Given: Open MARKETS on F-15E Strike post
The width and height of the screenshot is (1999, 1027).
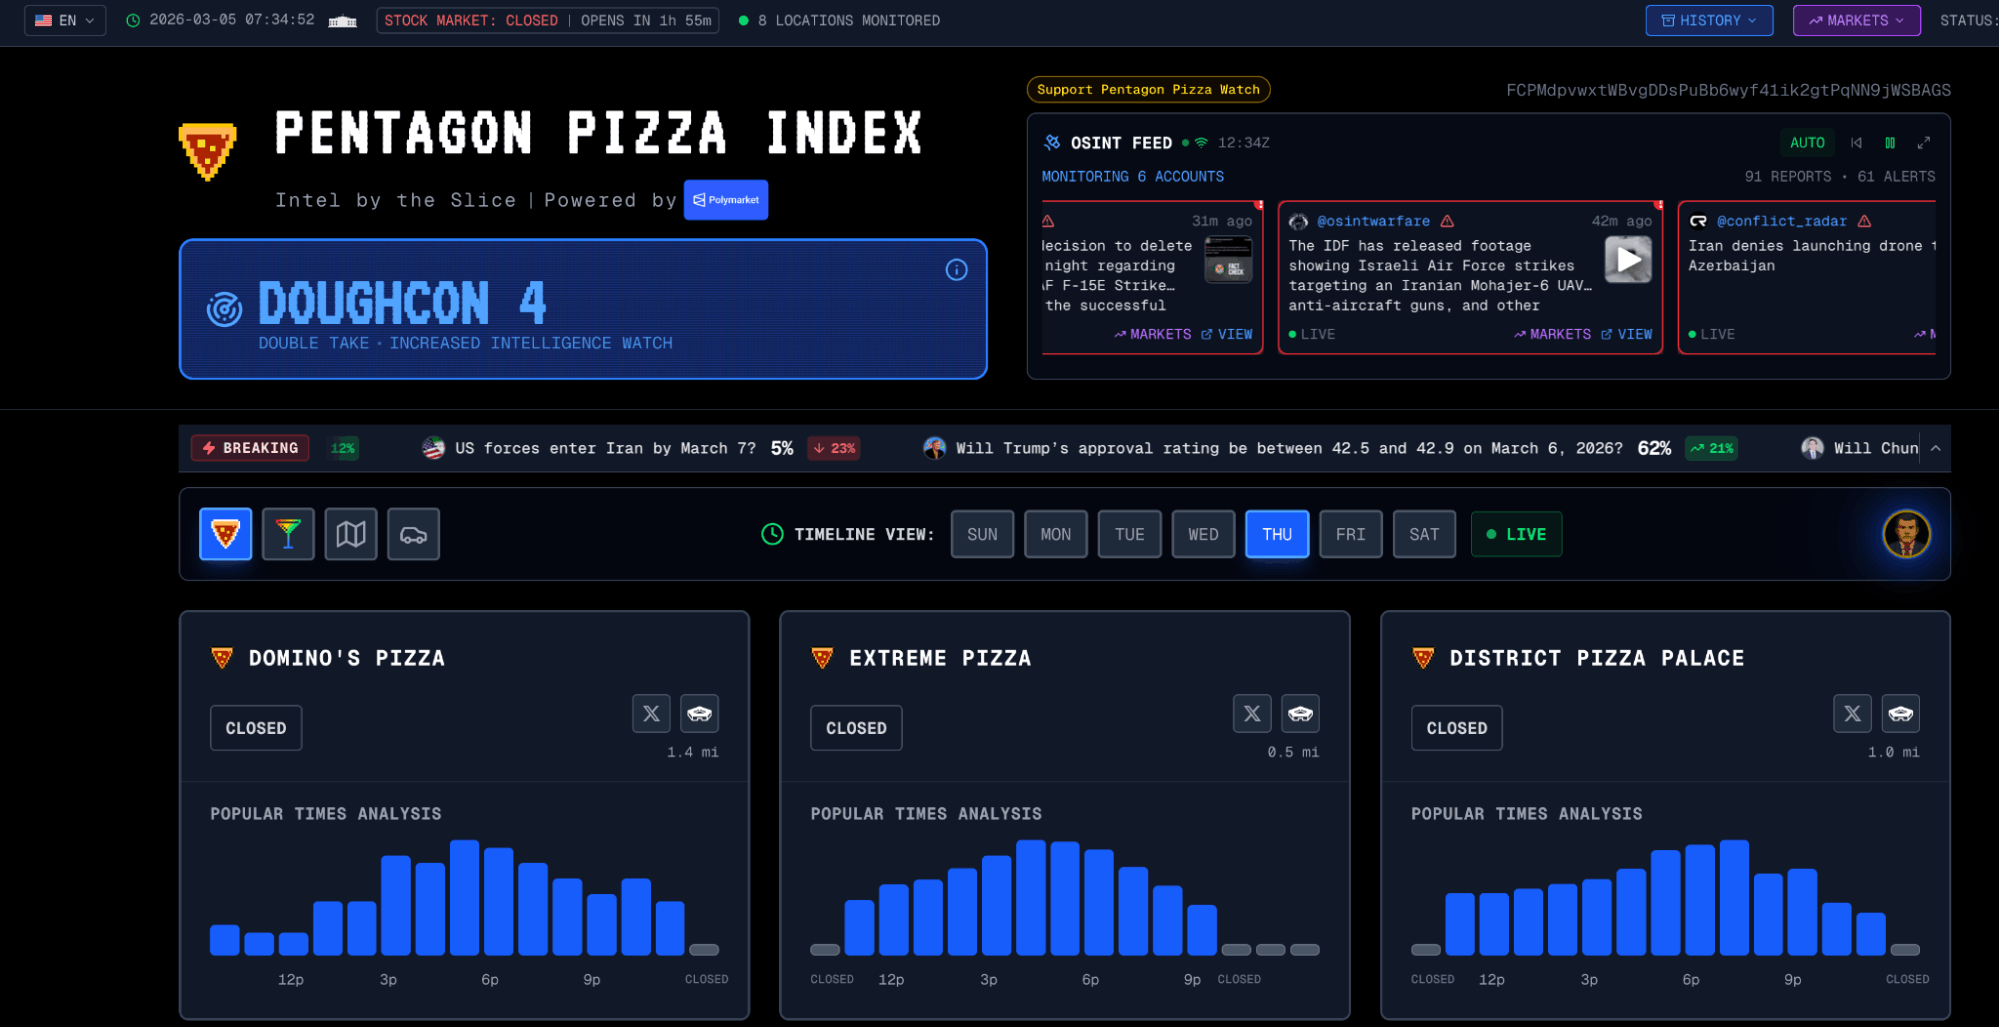Looking at the screenshot, I should pos(1152,334).
